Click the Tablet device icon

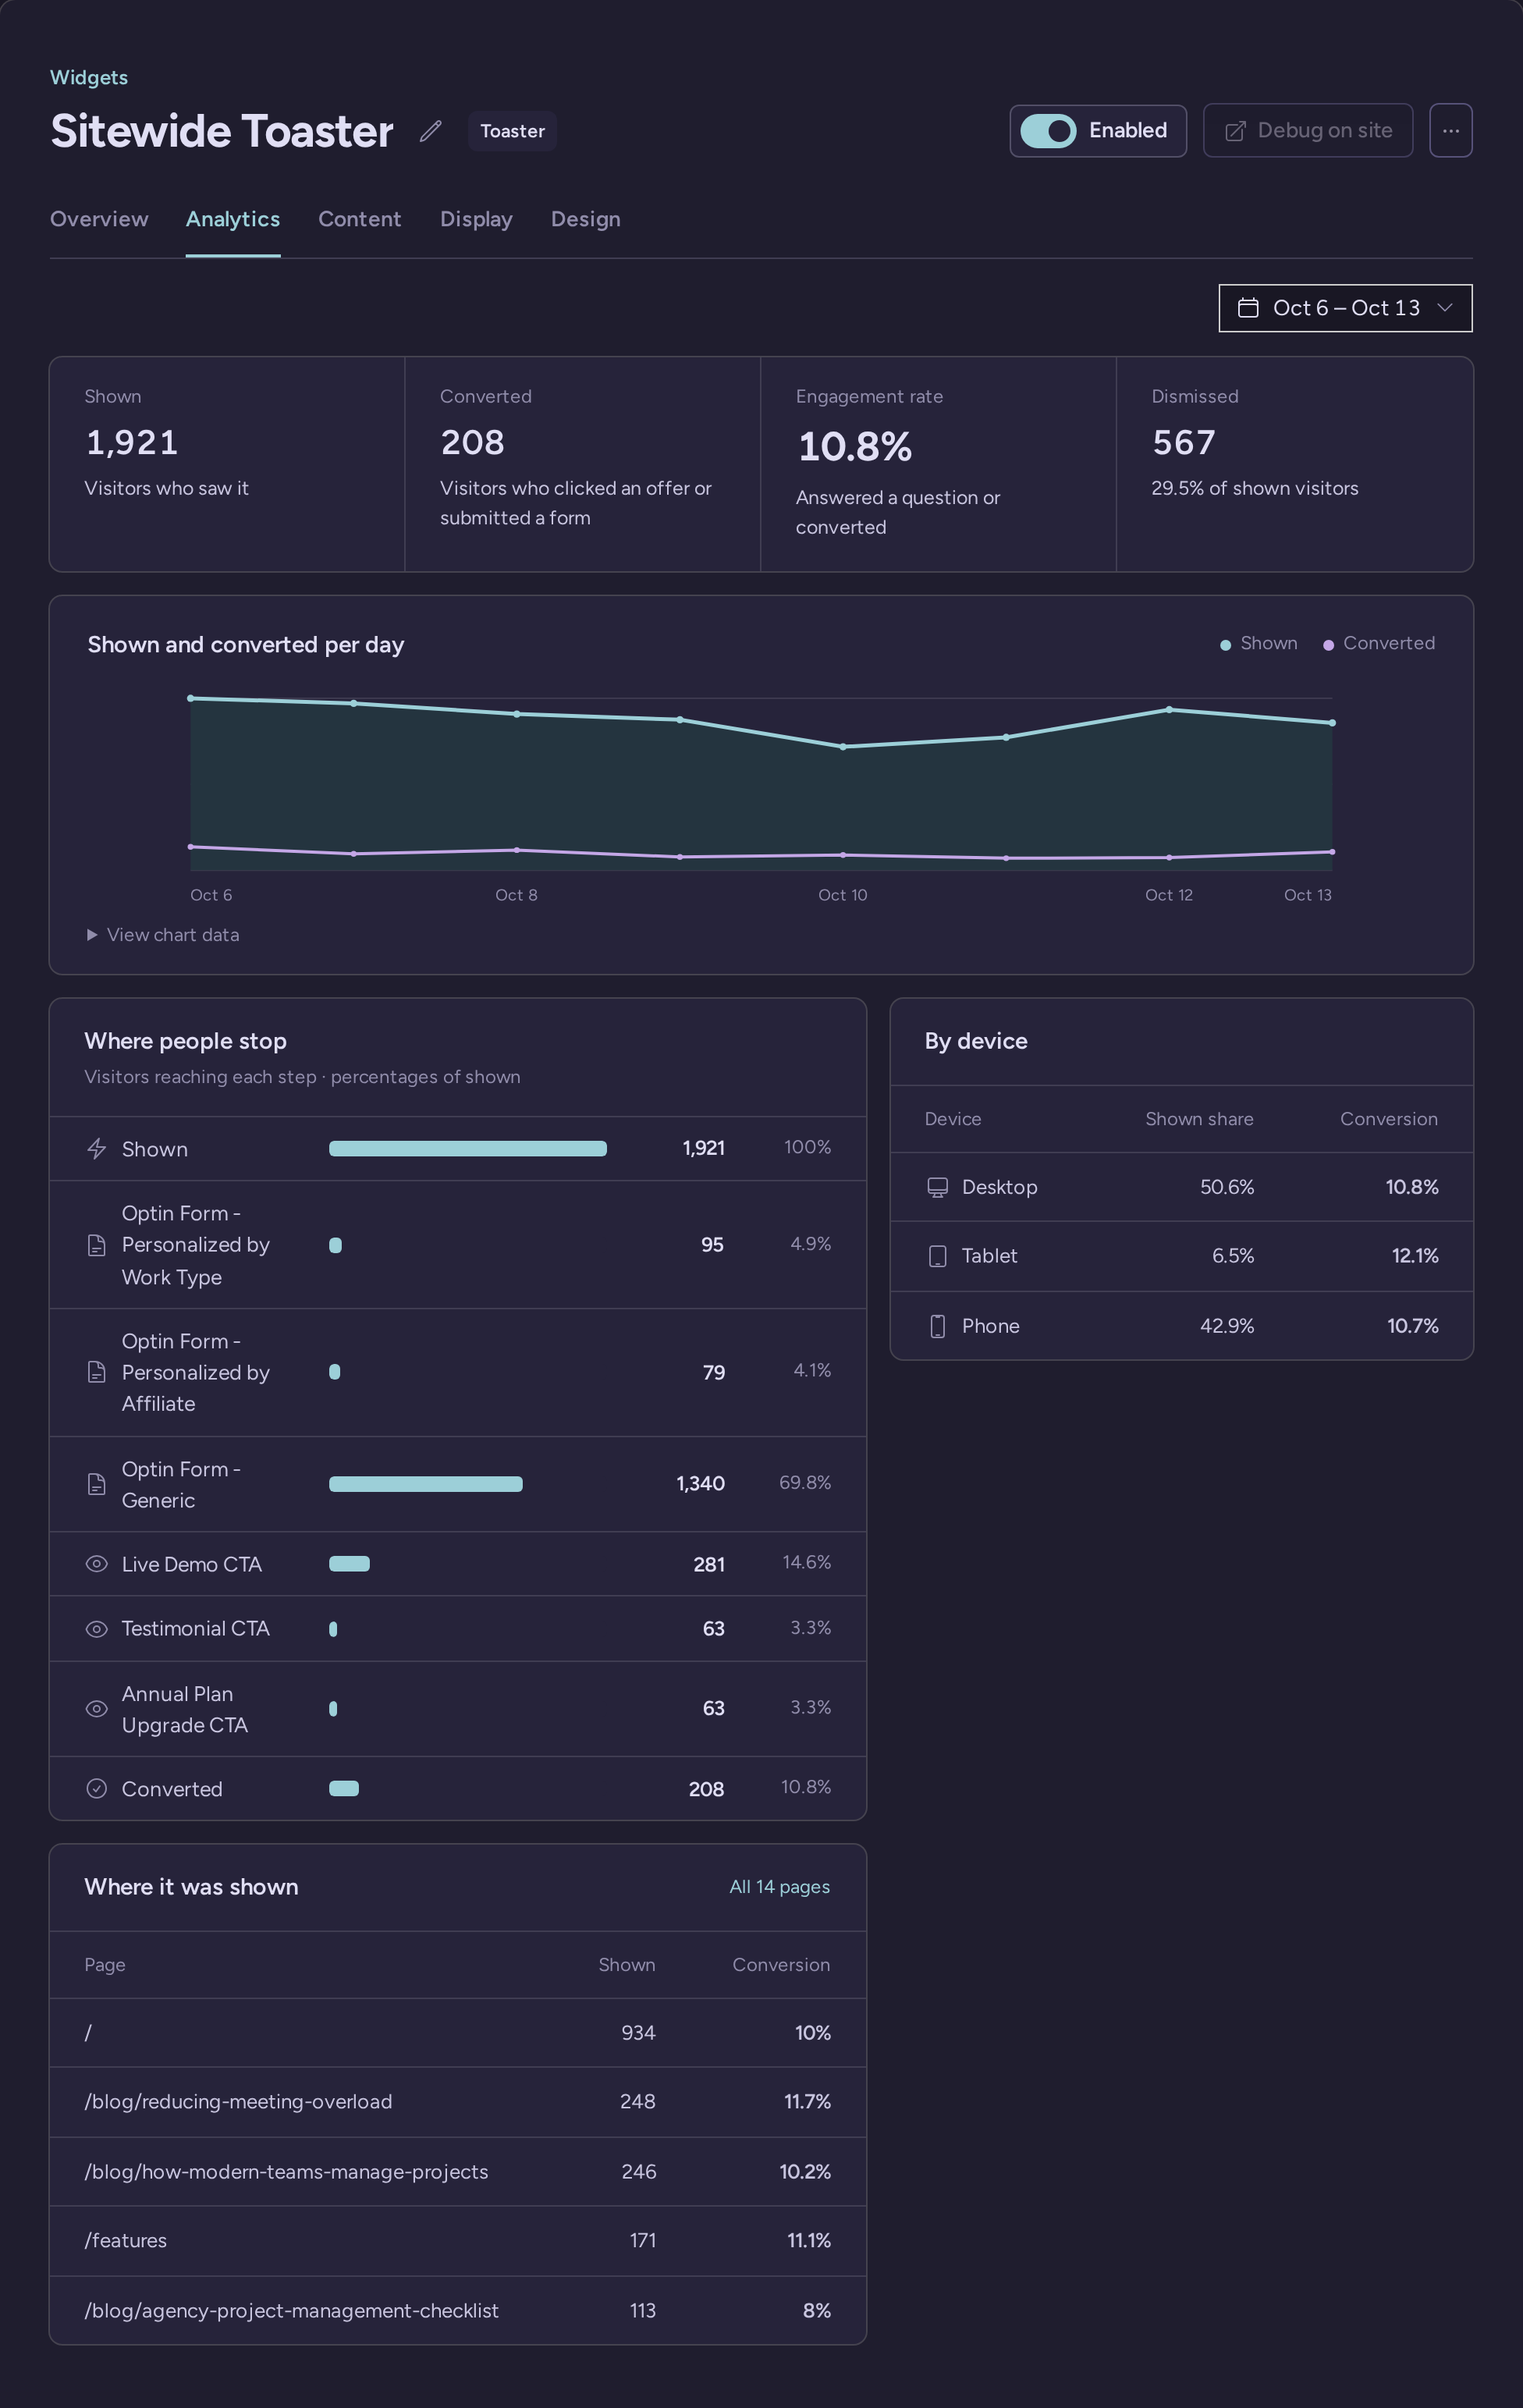click(x=937, y=1256)
